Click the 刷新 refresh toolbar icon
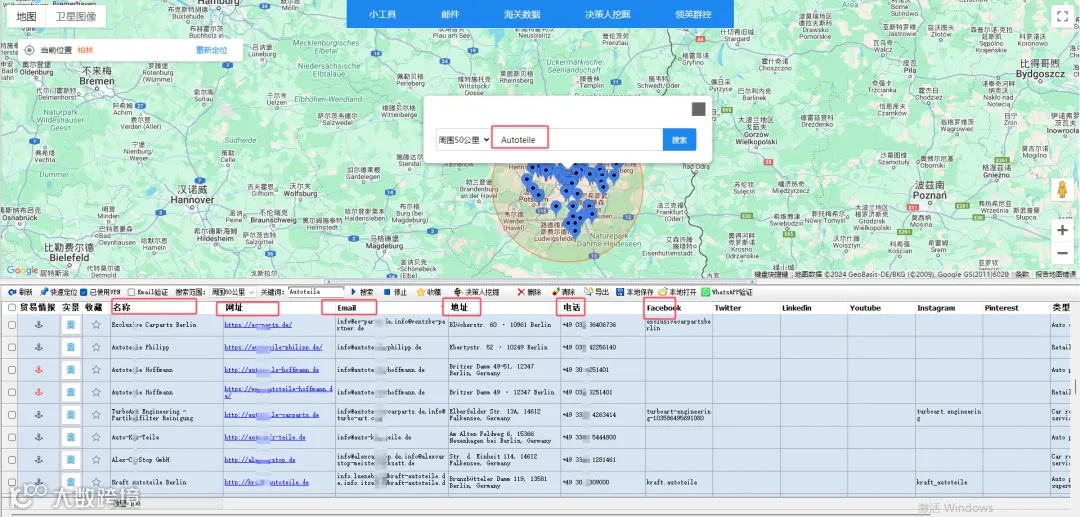 pos(13,292)
